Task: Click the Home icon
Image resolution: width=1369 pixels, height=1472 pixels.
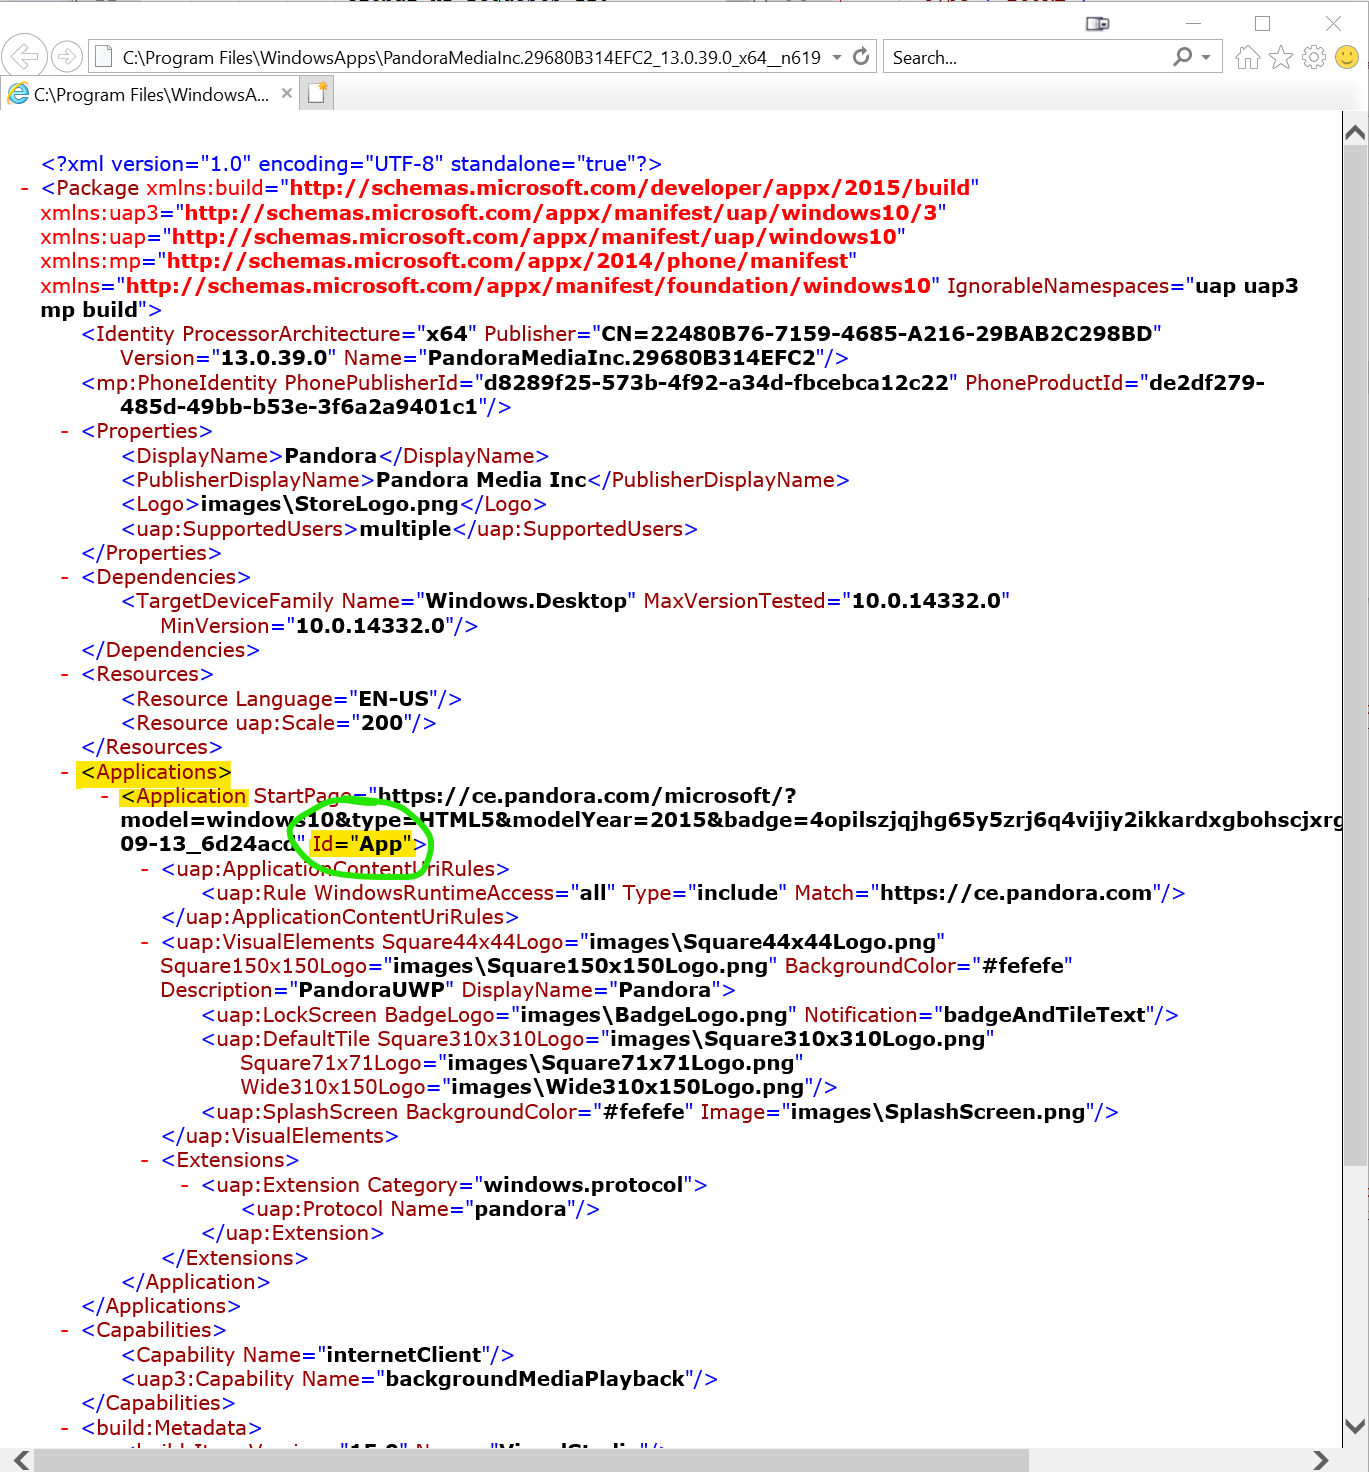Action: [1247, 57]
